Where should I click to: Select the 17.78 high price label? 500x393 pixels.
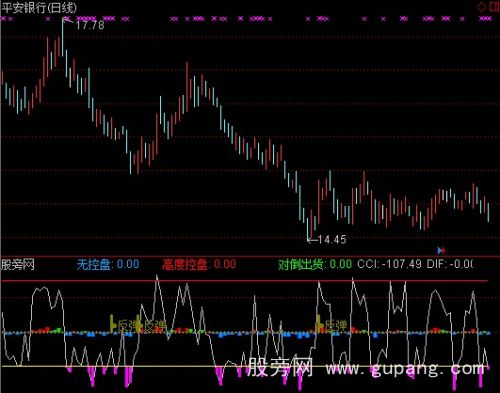tap(90, 25)
